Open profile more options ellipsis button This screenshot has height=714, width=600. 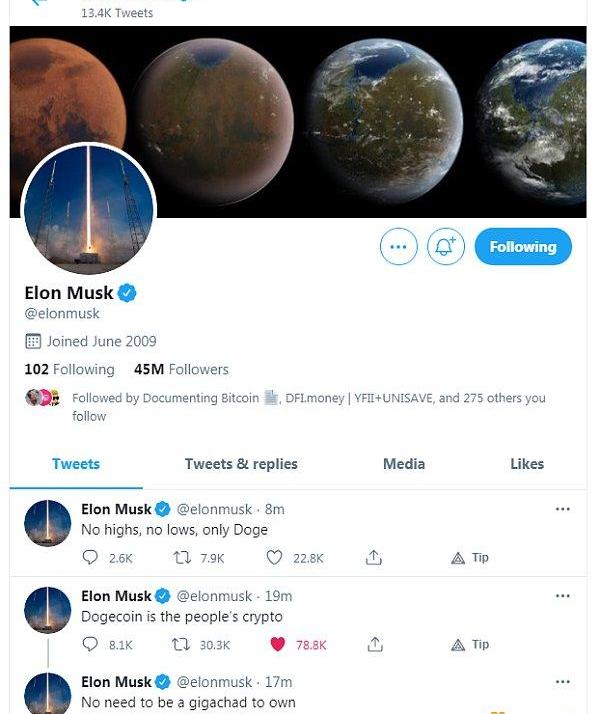(398, 247)
